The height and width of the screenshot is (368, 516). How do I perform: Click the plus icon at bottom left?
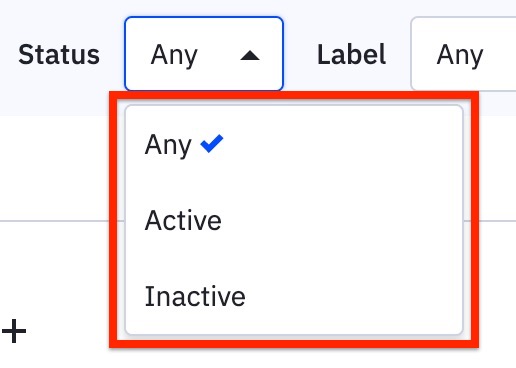[14, 331]
